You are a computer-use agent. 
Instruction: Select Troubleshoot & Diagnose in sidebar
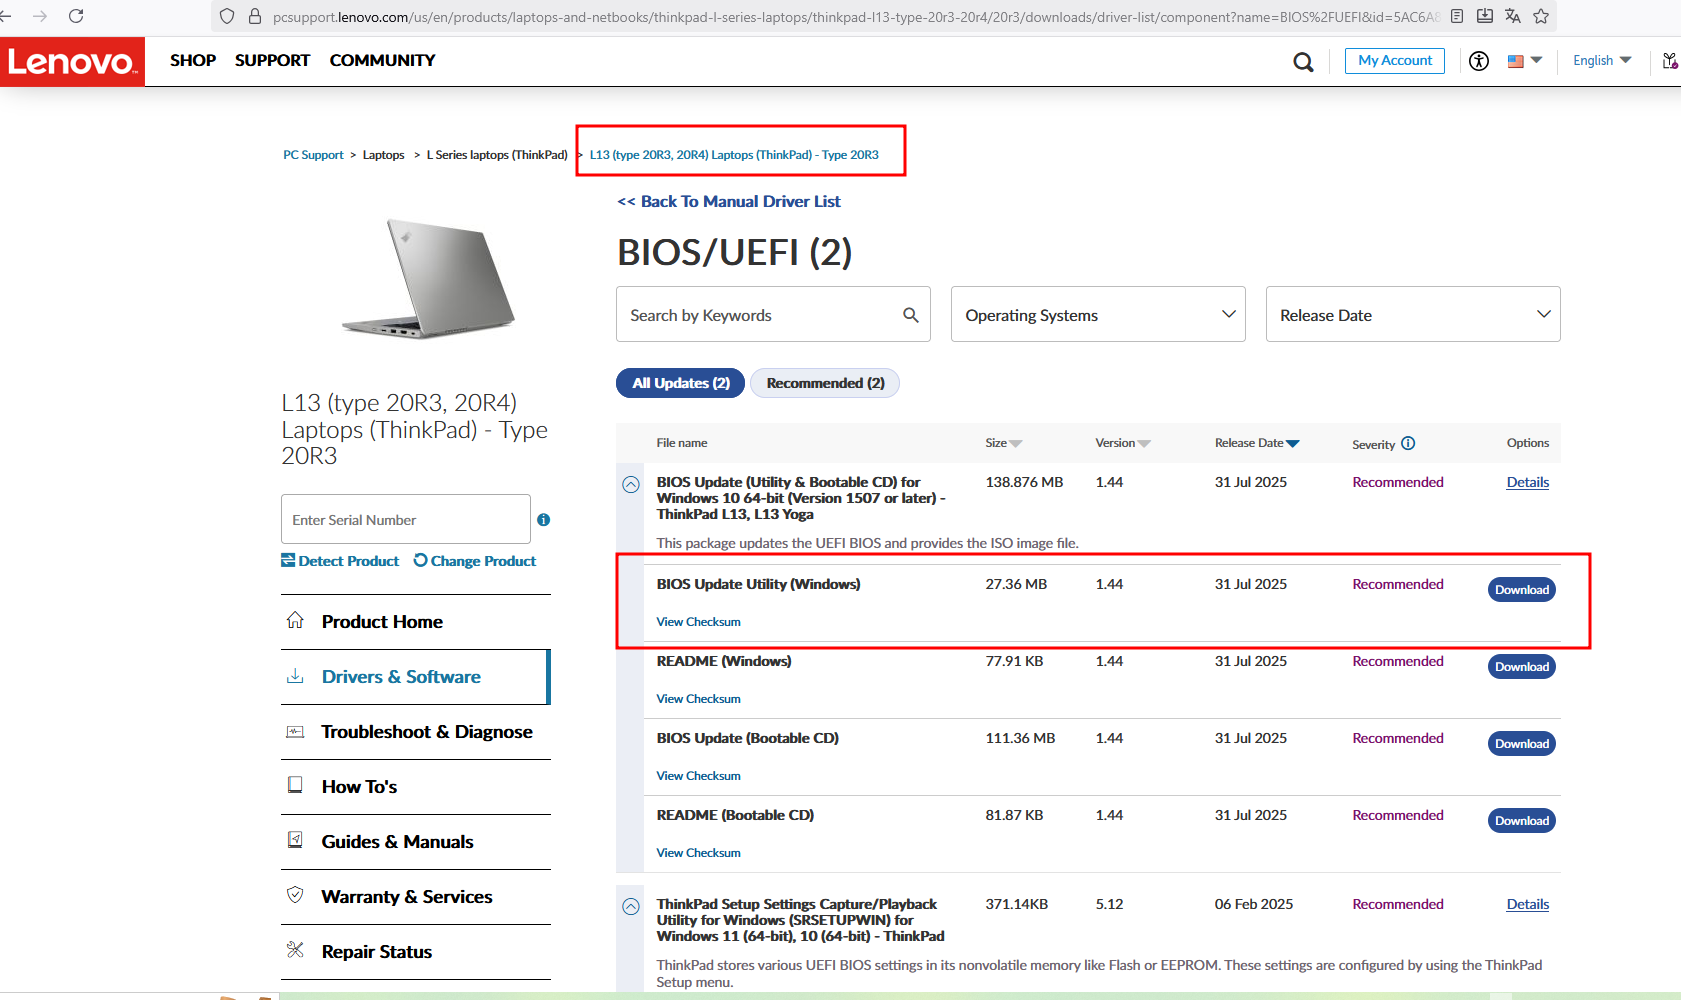click(x=426, y=732)
